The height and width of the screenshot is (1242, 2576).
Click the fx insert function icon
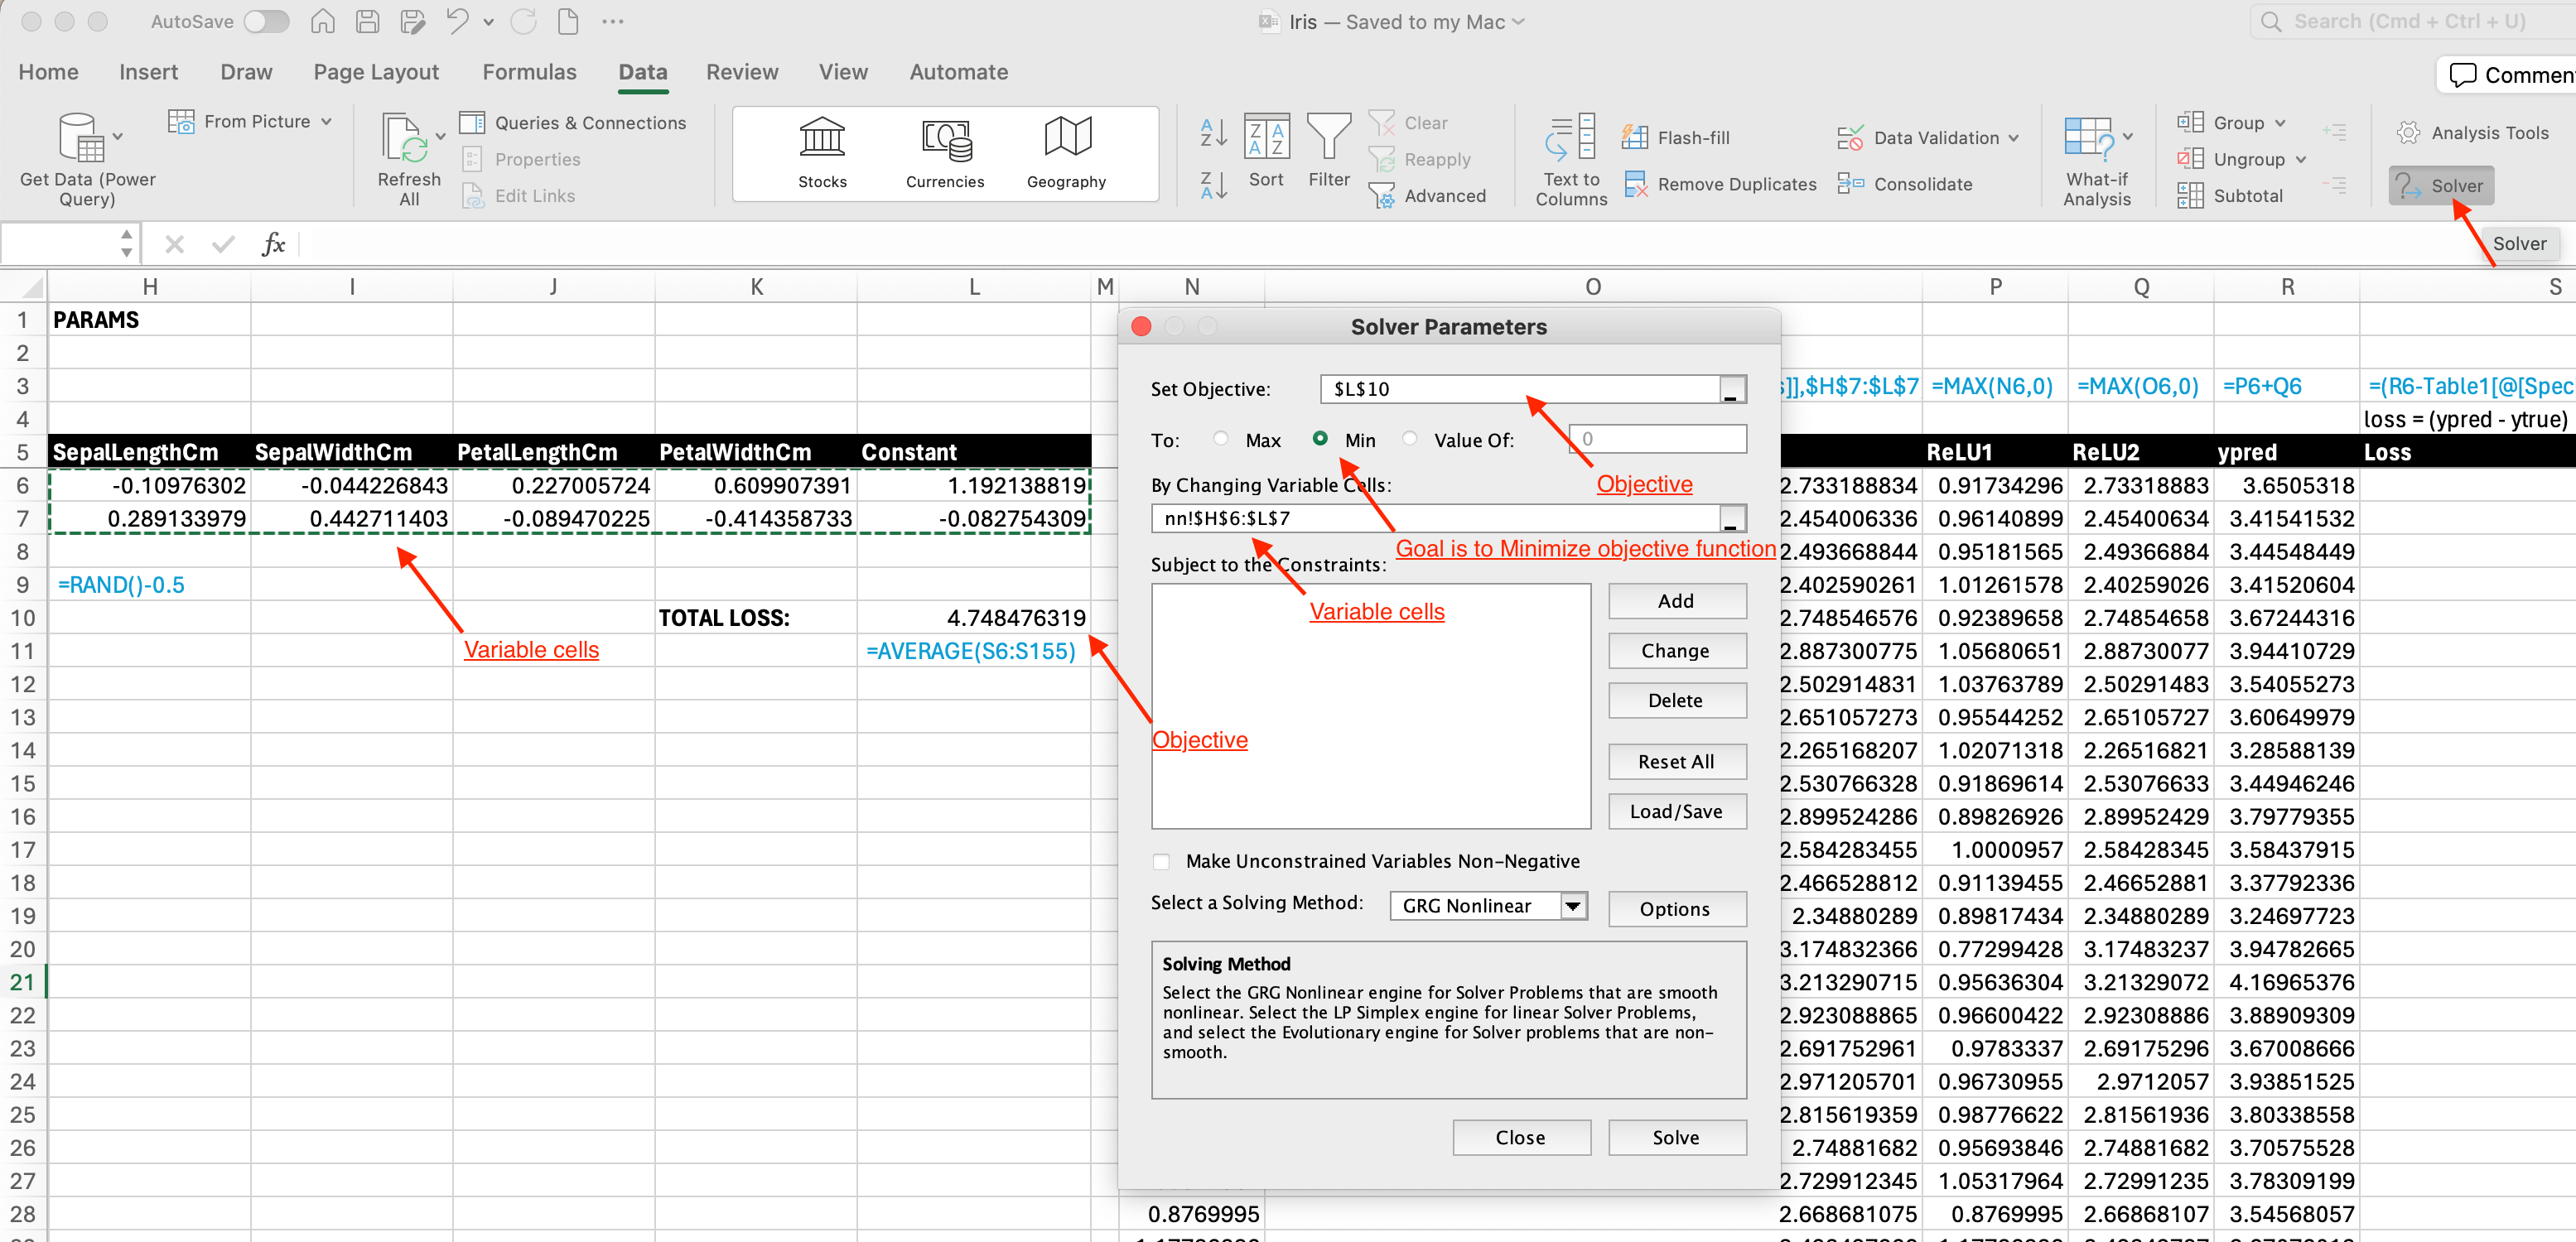(x=273, y=244)
